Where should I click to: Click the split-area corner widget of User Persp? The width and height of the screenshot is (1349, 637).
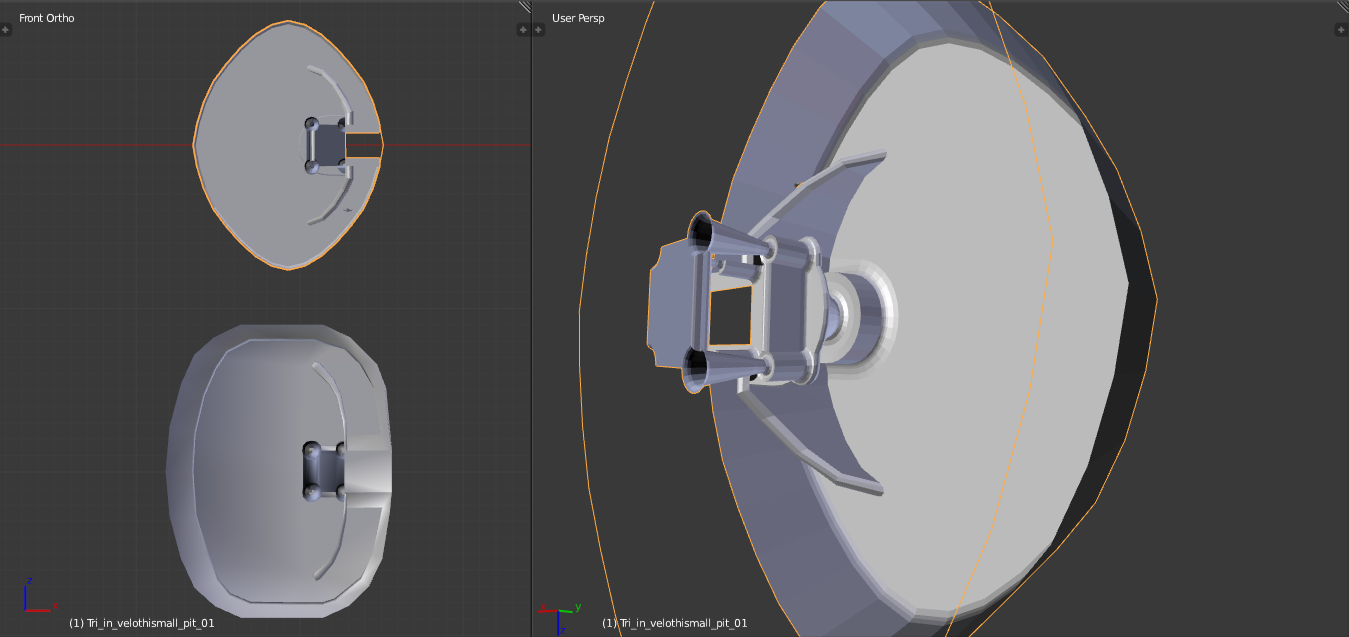pyautogui.click(x=1342, y=6)
